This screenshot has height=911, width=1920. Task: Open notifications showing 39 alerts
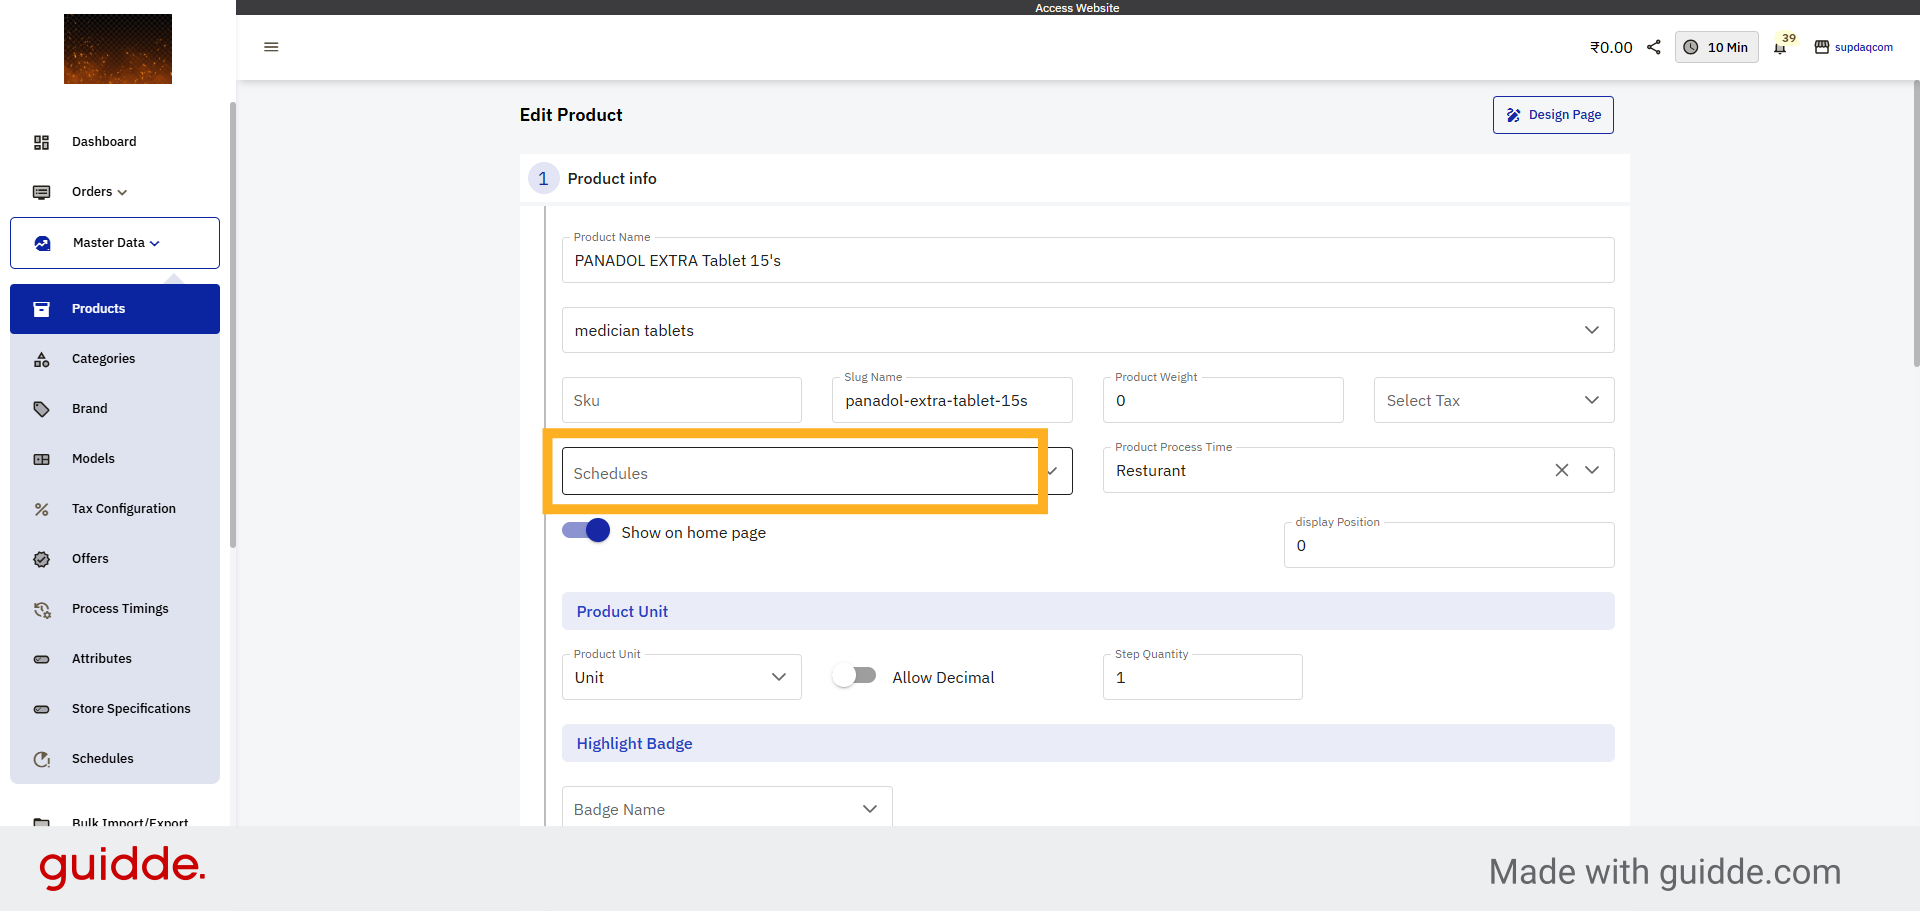click(x=1783, y=47)
